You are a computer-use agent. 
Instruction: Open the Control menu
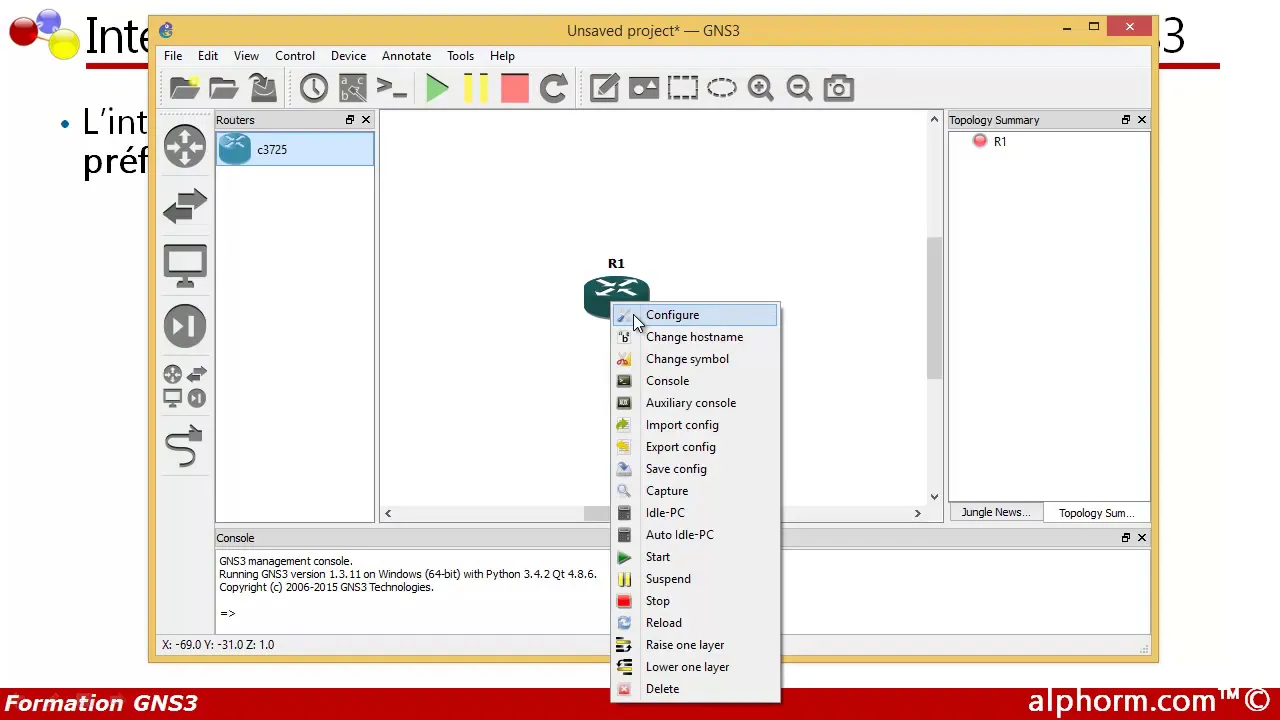(x=295, y=56)
